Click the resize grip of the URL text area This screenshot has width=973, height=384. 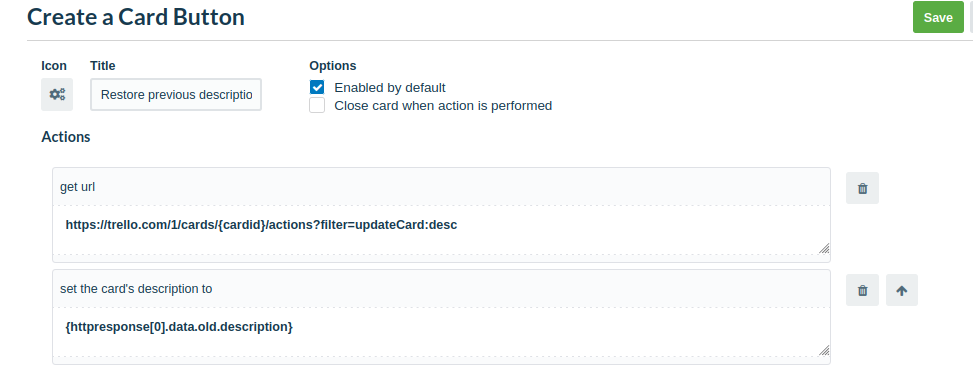click(x=823, y=249)
